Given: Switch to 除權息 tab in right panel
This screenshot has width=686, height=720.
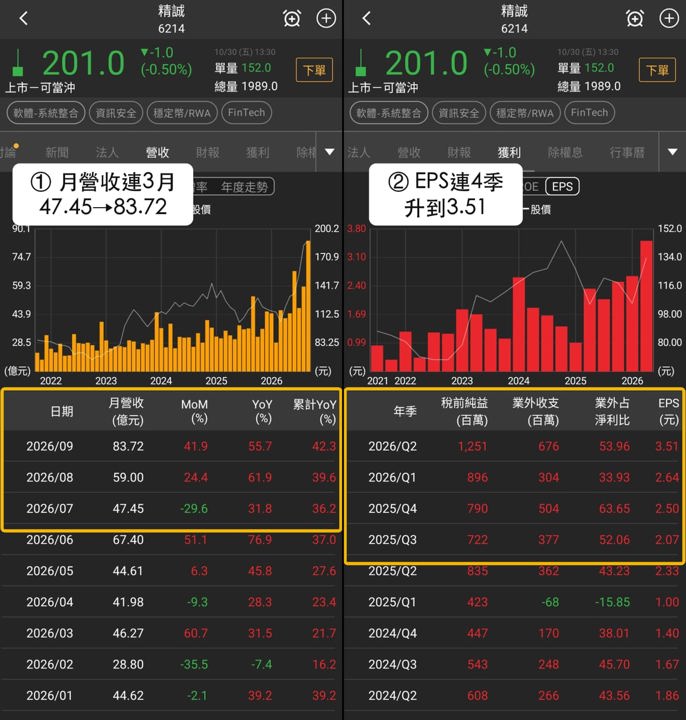Looking at the screenshot, I should coord(565,152).
